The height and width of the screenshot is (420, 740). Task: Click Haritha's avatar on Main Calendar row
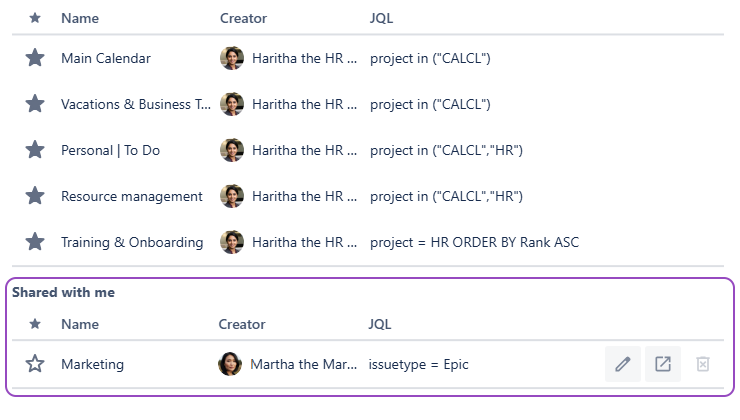pos(232,58)
